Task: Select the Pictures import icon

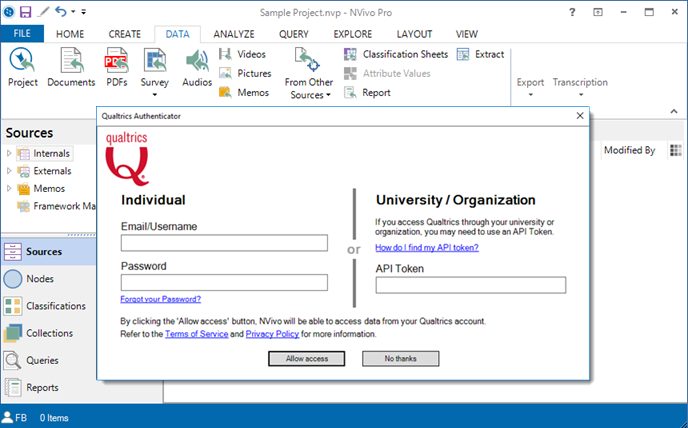Action: pos(226,73)
